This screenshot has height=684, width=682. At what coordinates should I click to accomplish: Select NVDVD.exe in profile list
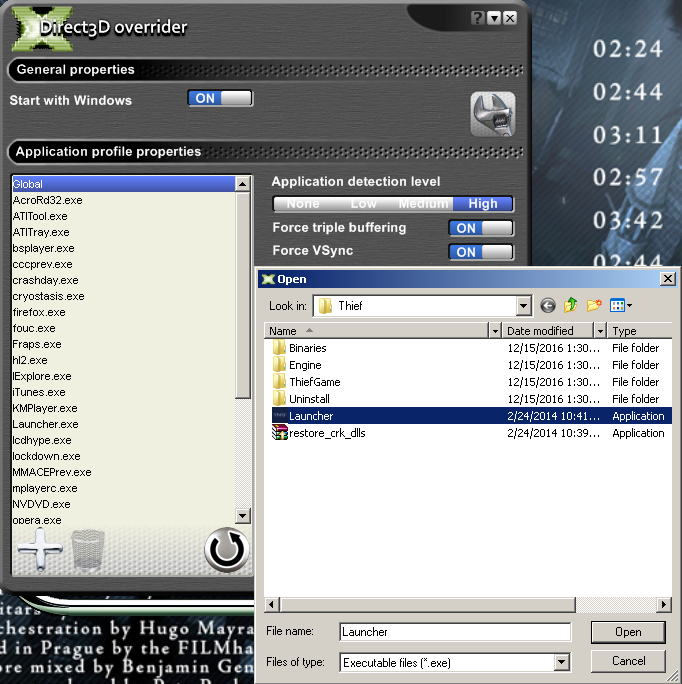coord(123,504)
